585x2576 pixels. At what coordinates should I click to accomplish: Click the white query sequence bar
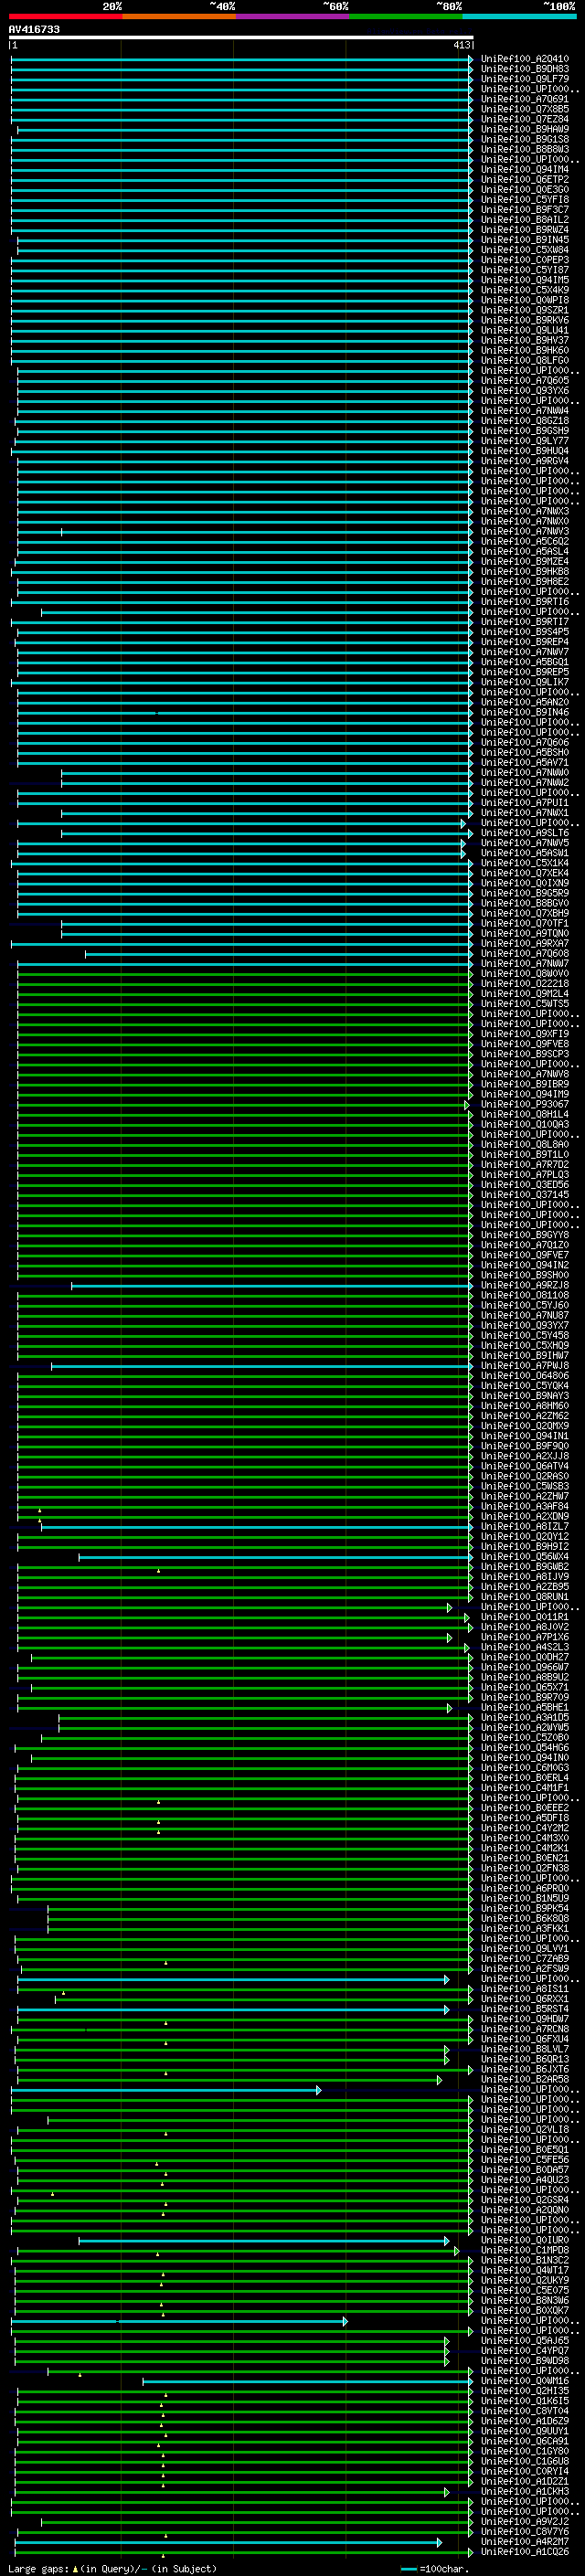click(241, 38)
